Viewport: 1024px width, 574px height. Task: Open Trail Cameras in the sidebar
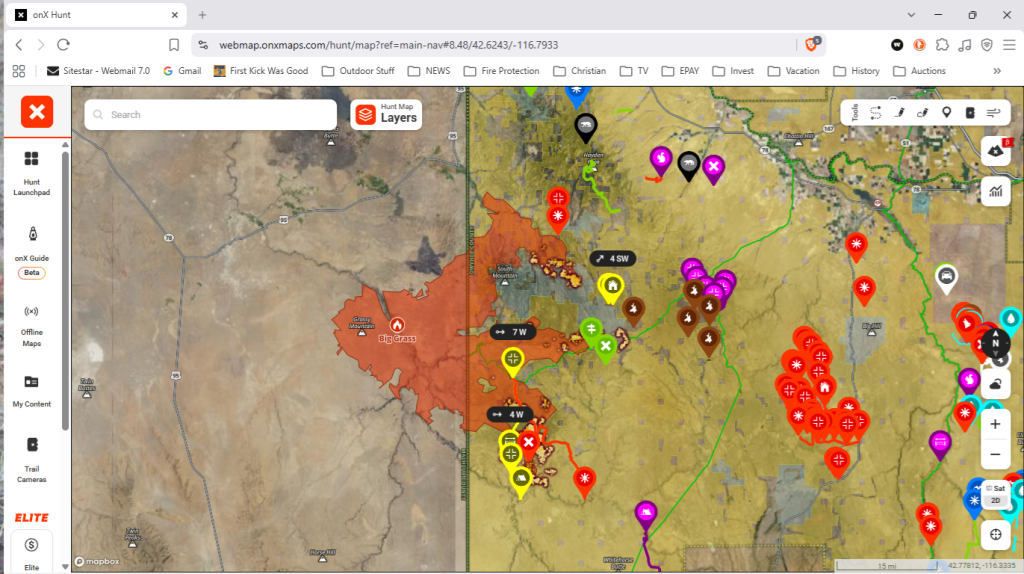point(31,460)
